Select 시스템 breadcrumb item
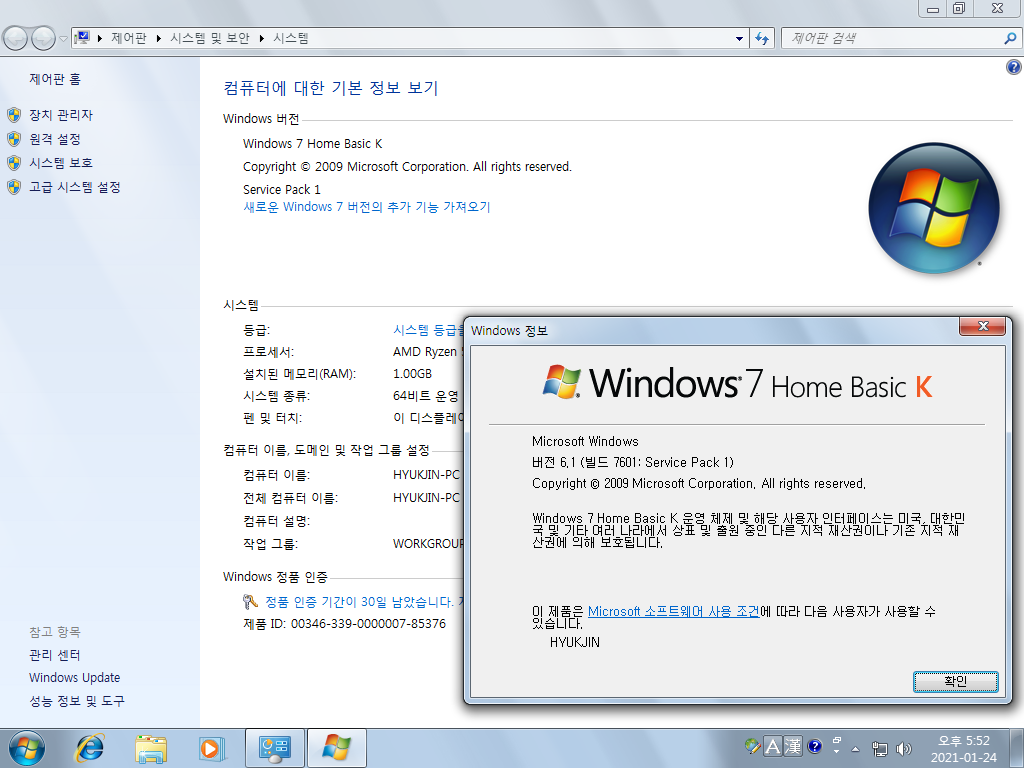Viewport: 1024px width, 768px height. (291, 39)
